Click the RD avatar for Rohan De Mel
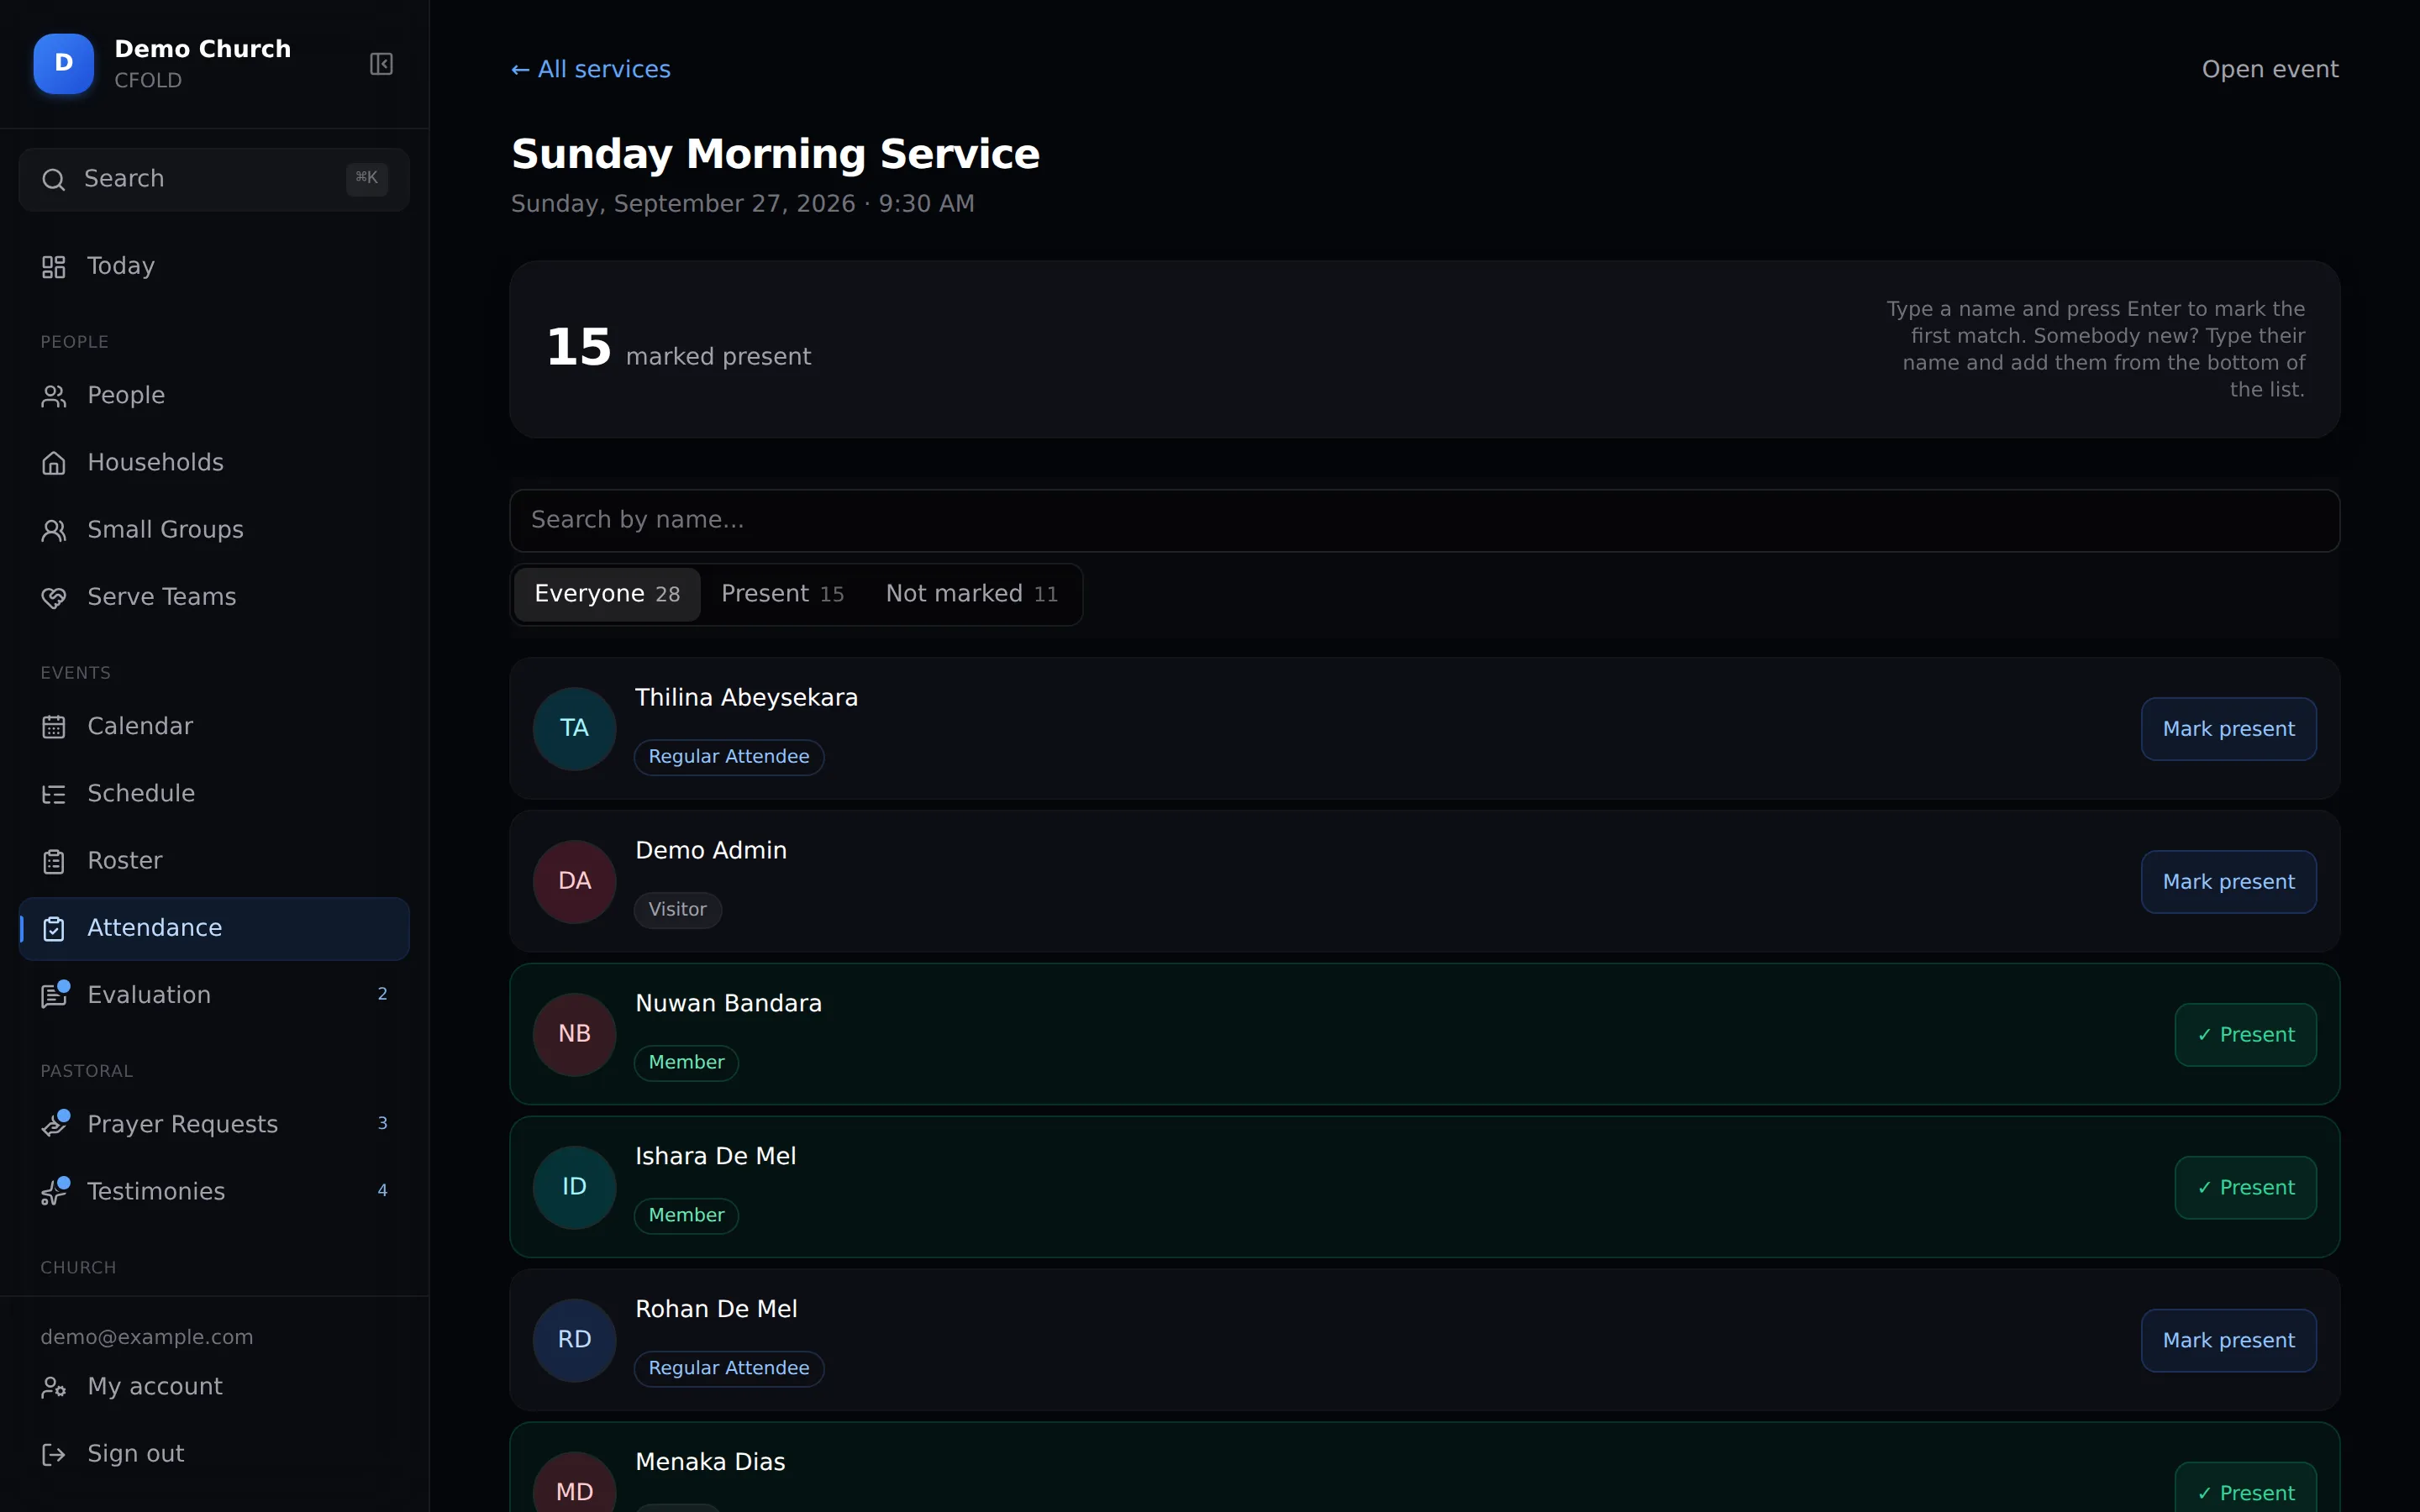This screenshot has width=2420, height=1512. pos(574,1340)
